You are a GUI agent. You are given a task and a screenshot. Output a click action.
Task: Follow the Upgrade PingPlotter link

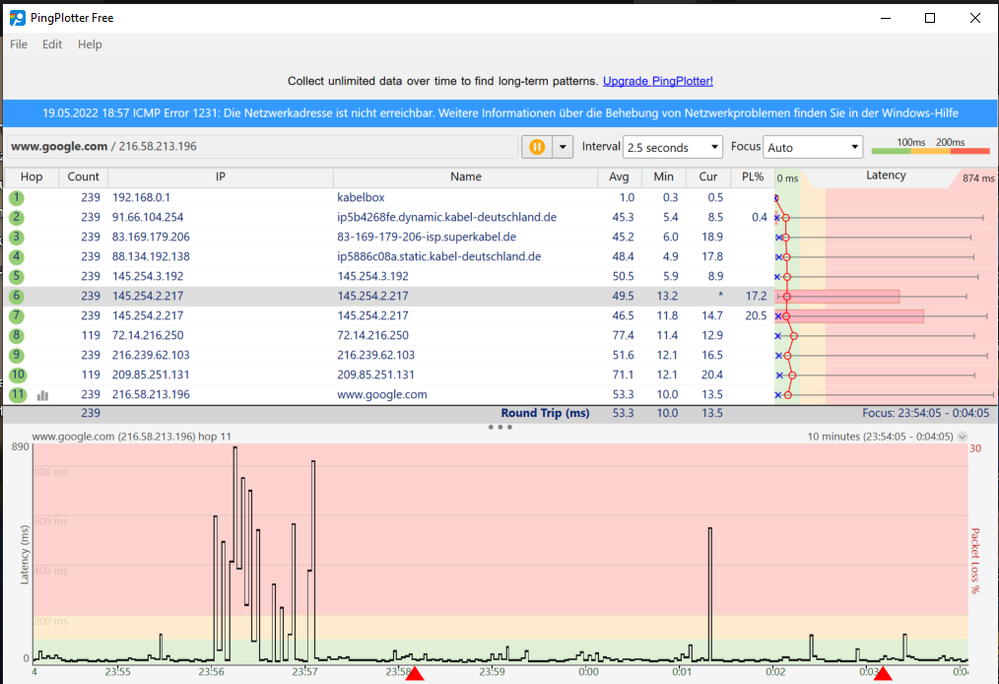(x=658, y=81)
